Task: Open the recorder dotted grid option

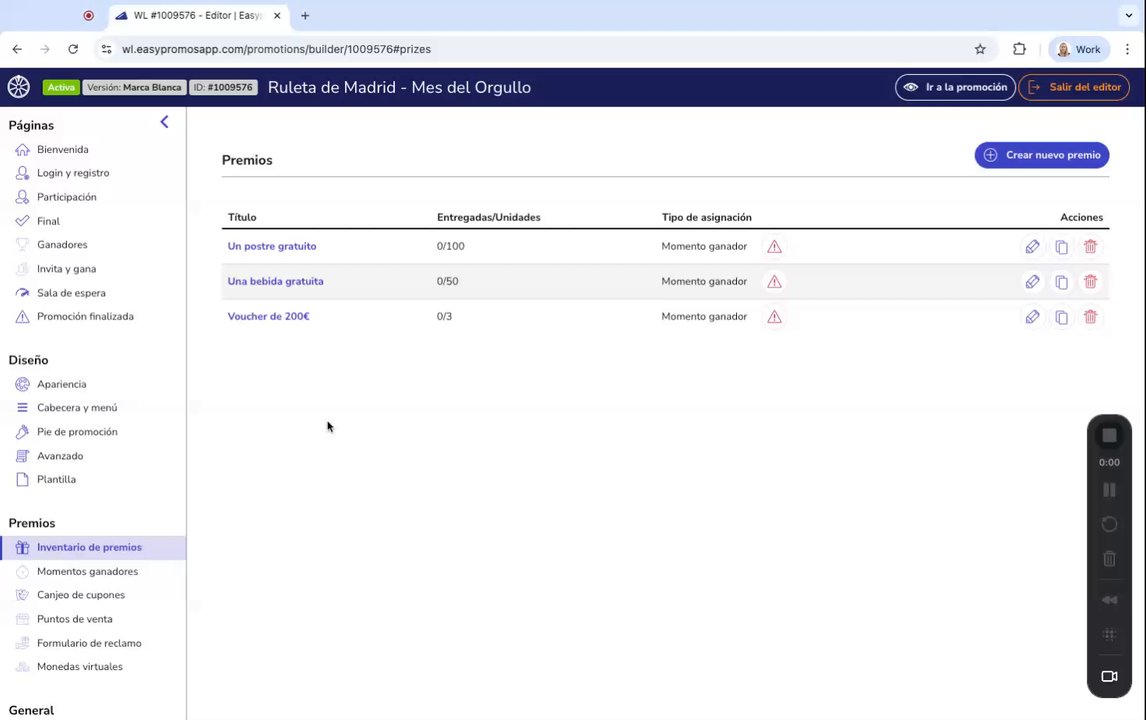Action: pyautogui.click(x=1109, y=634)
